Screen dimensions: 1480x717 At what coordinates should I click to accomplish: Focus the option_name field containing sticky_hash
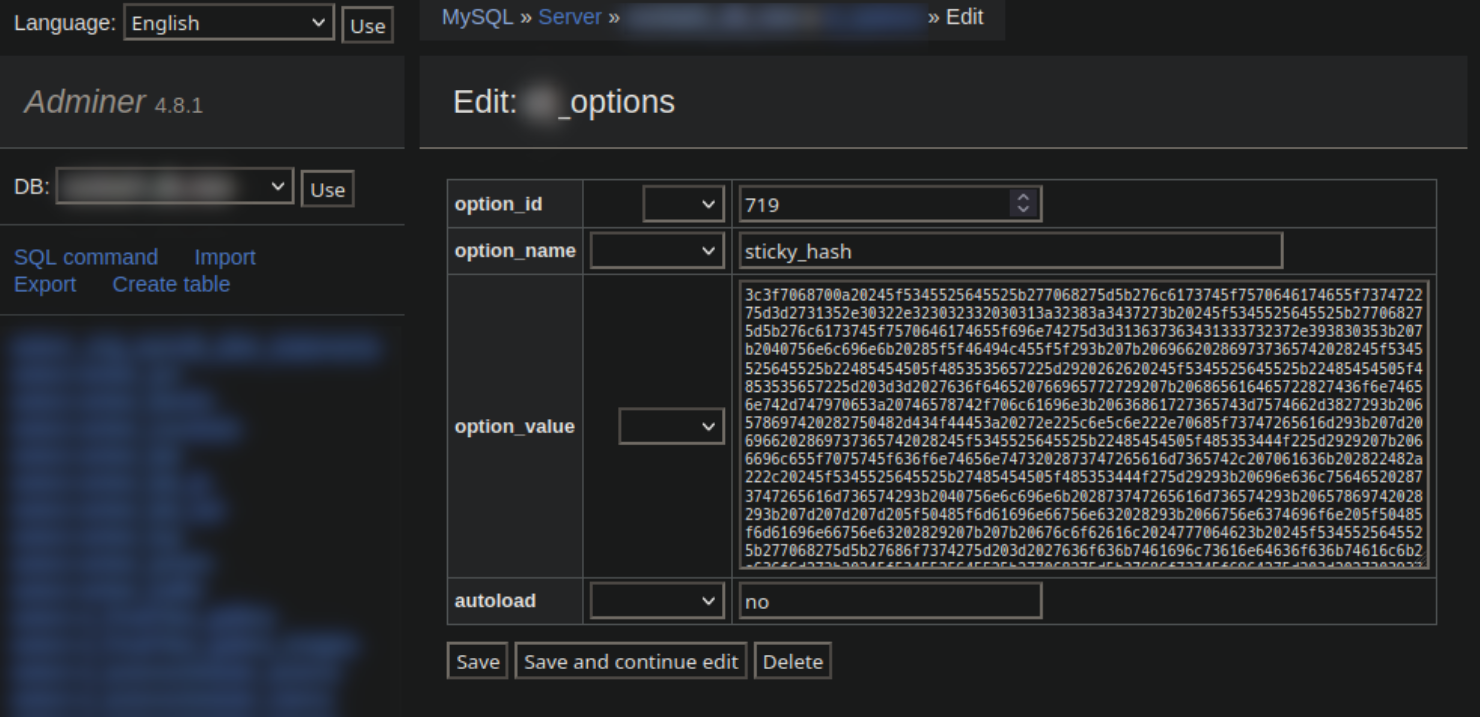1010,251
